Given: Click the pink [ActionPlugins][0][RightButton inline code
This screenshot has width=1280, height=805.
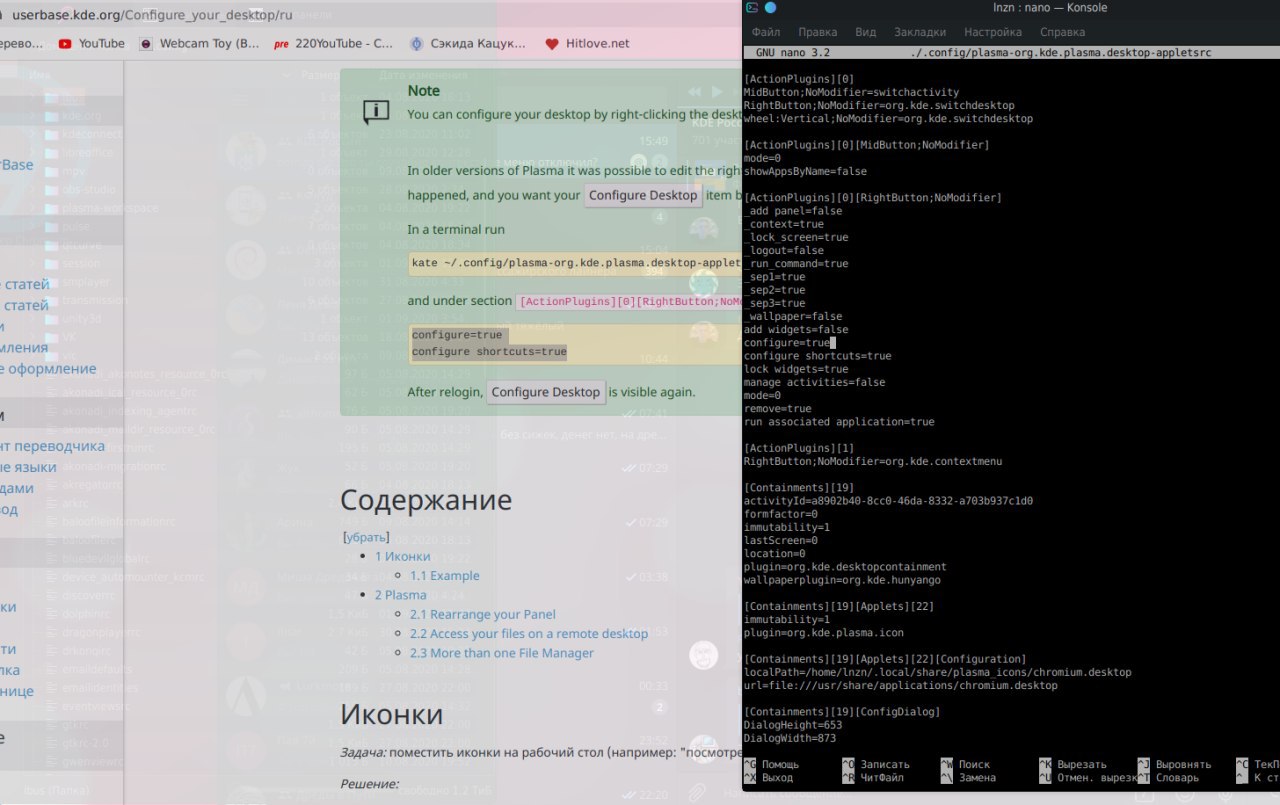Looking at the screenshot, I should [x=630, y=302].
